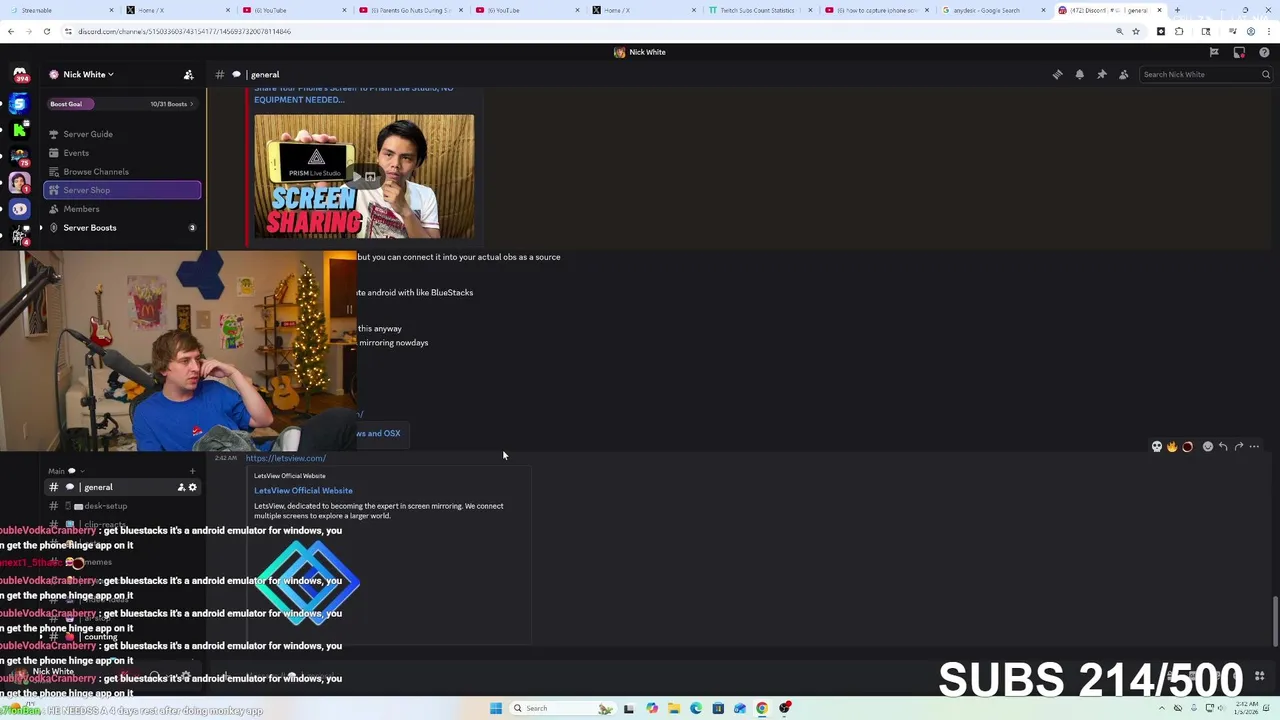The image size is (1280, 720).
Task: Add fire reaction to hovered message
Action: 1172,447
